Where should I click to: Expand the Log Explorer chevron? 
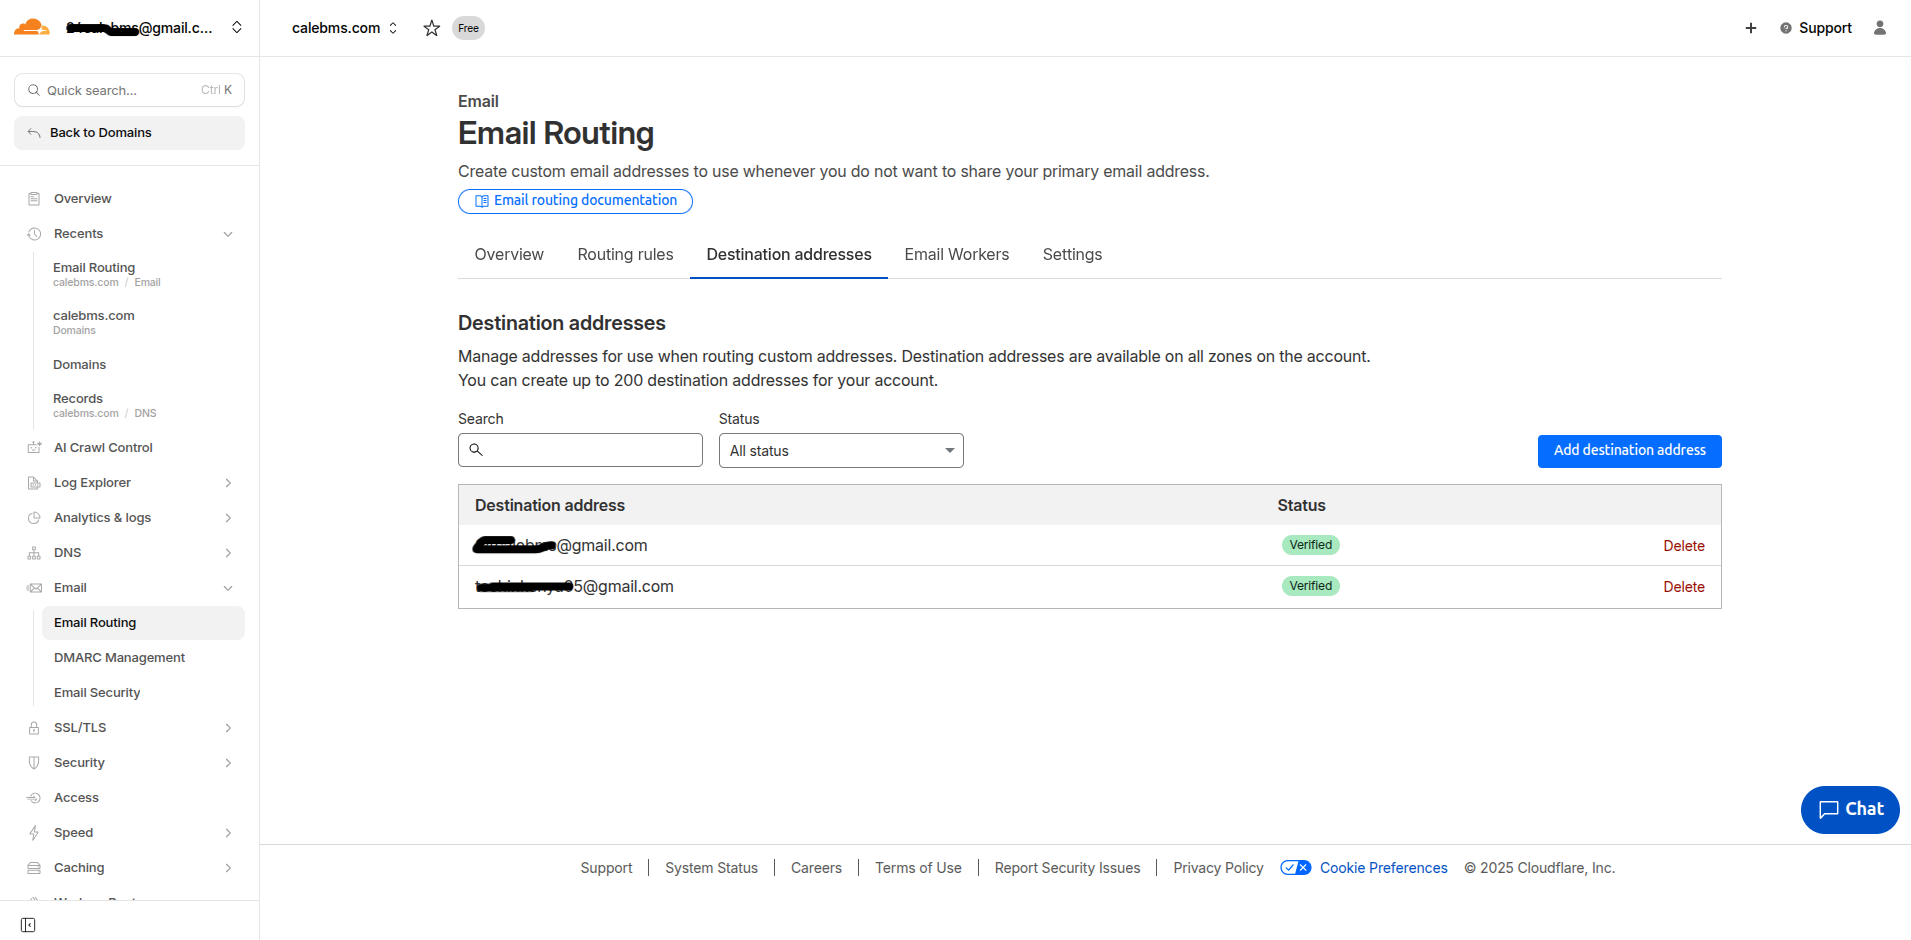pyautogui.click(x=228, y=483)
